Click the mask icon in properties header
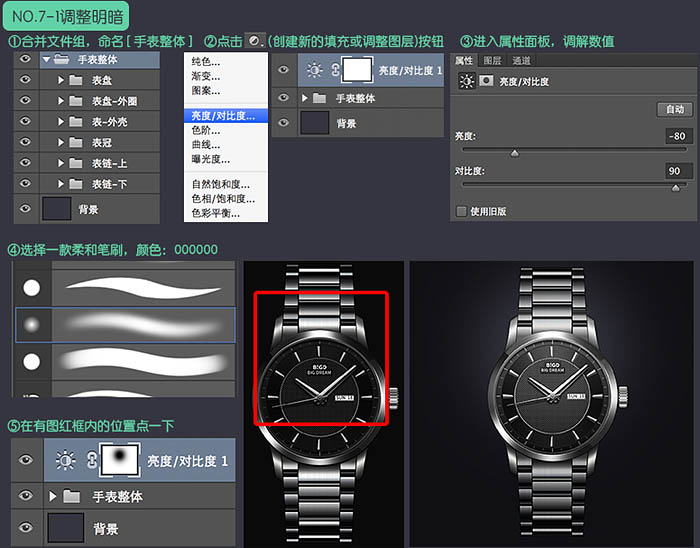This screenshot has width=700, height=548. pyautogui.click(x=486, y=81)
